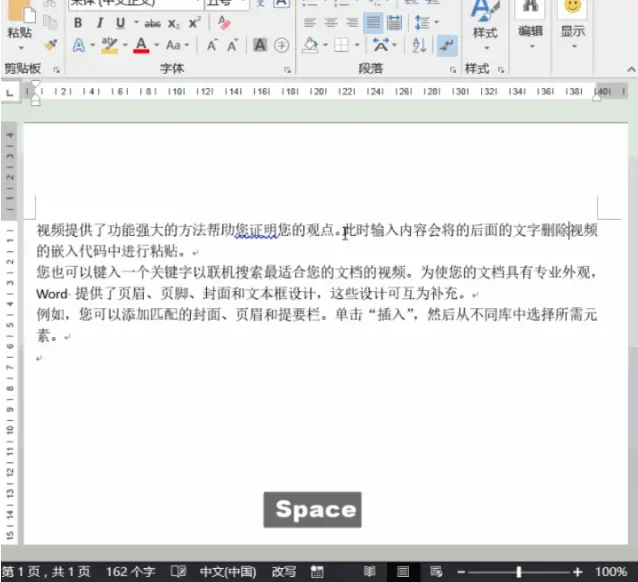Zoom out with minus button
The height and width of the screenshot is (582, 638).
click(x=461, y=572)
